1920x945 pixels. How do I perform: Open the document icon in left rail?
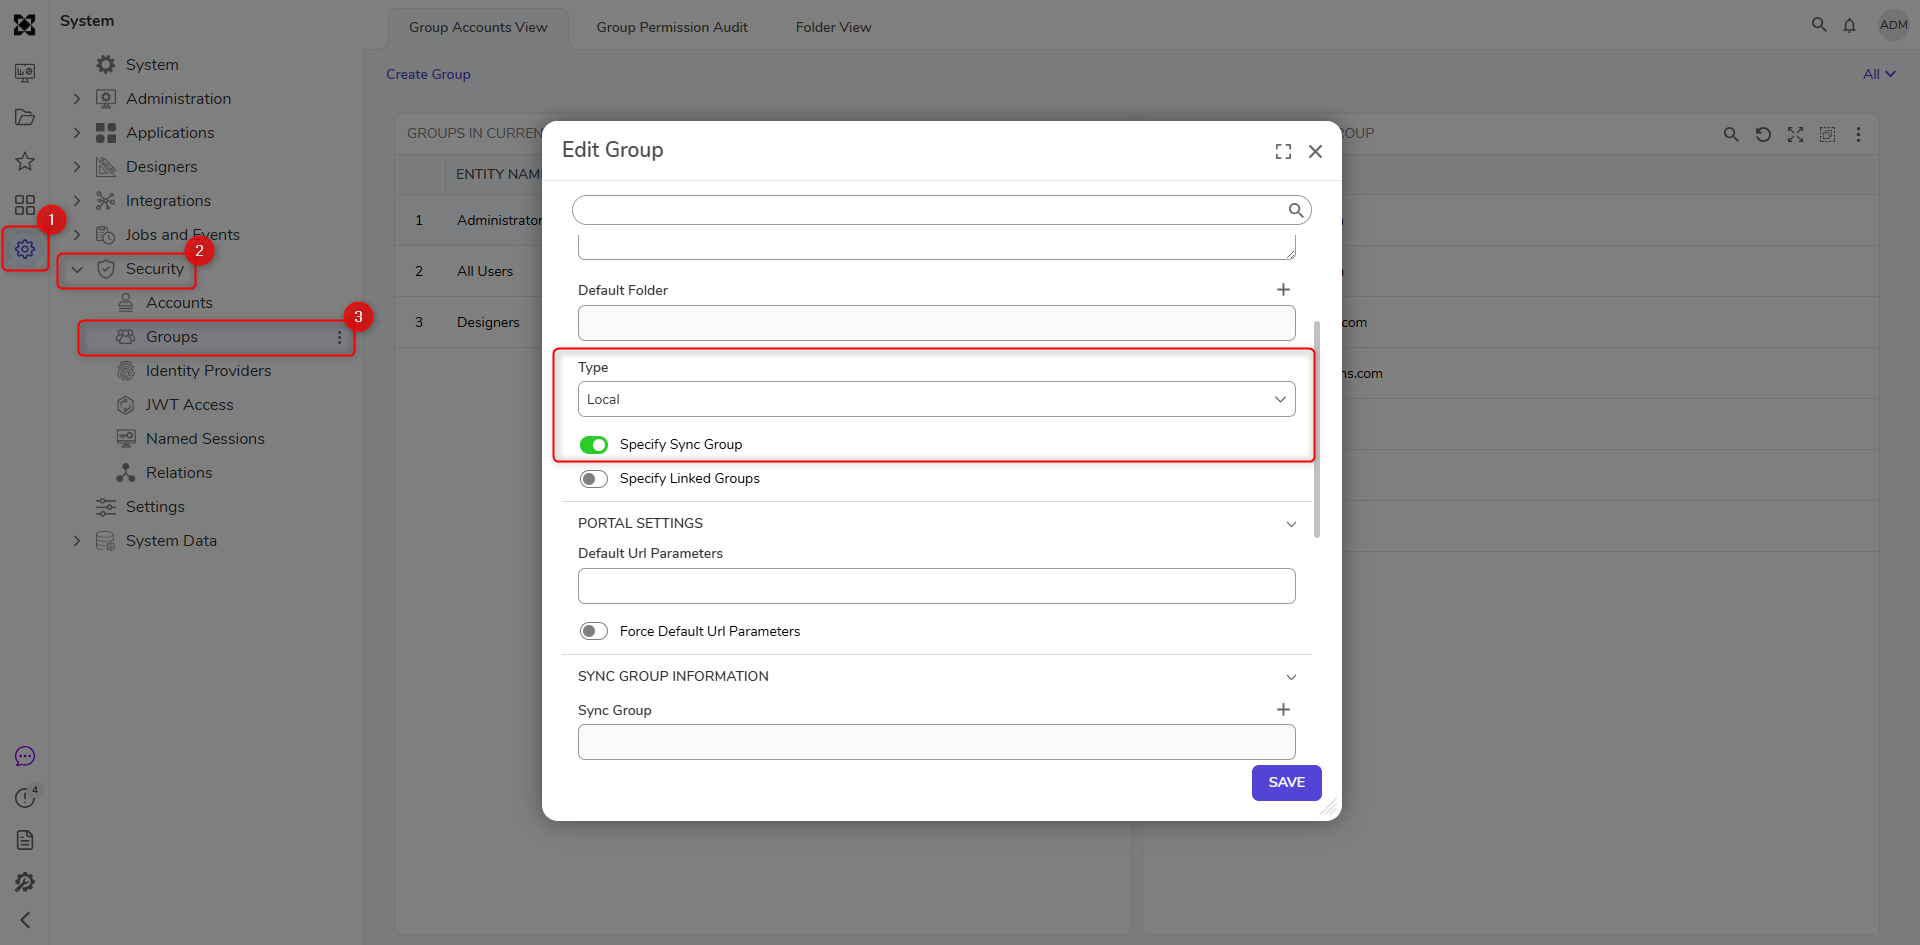pos(25,840)
